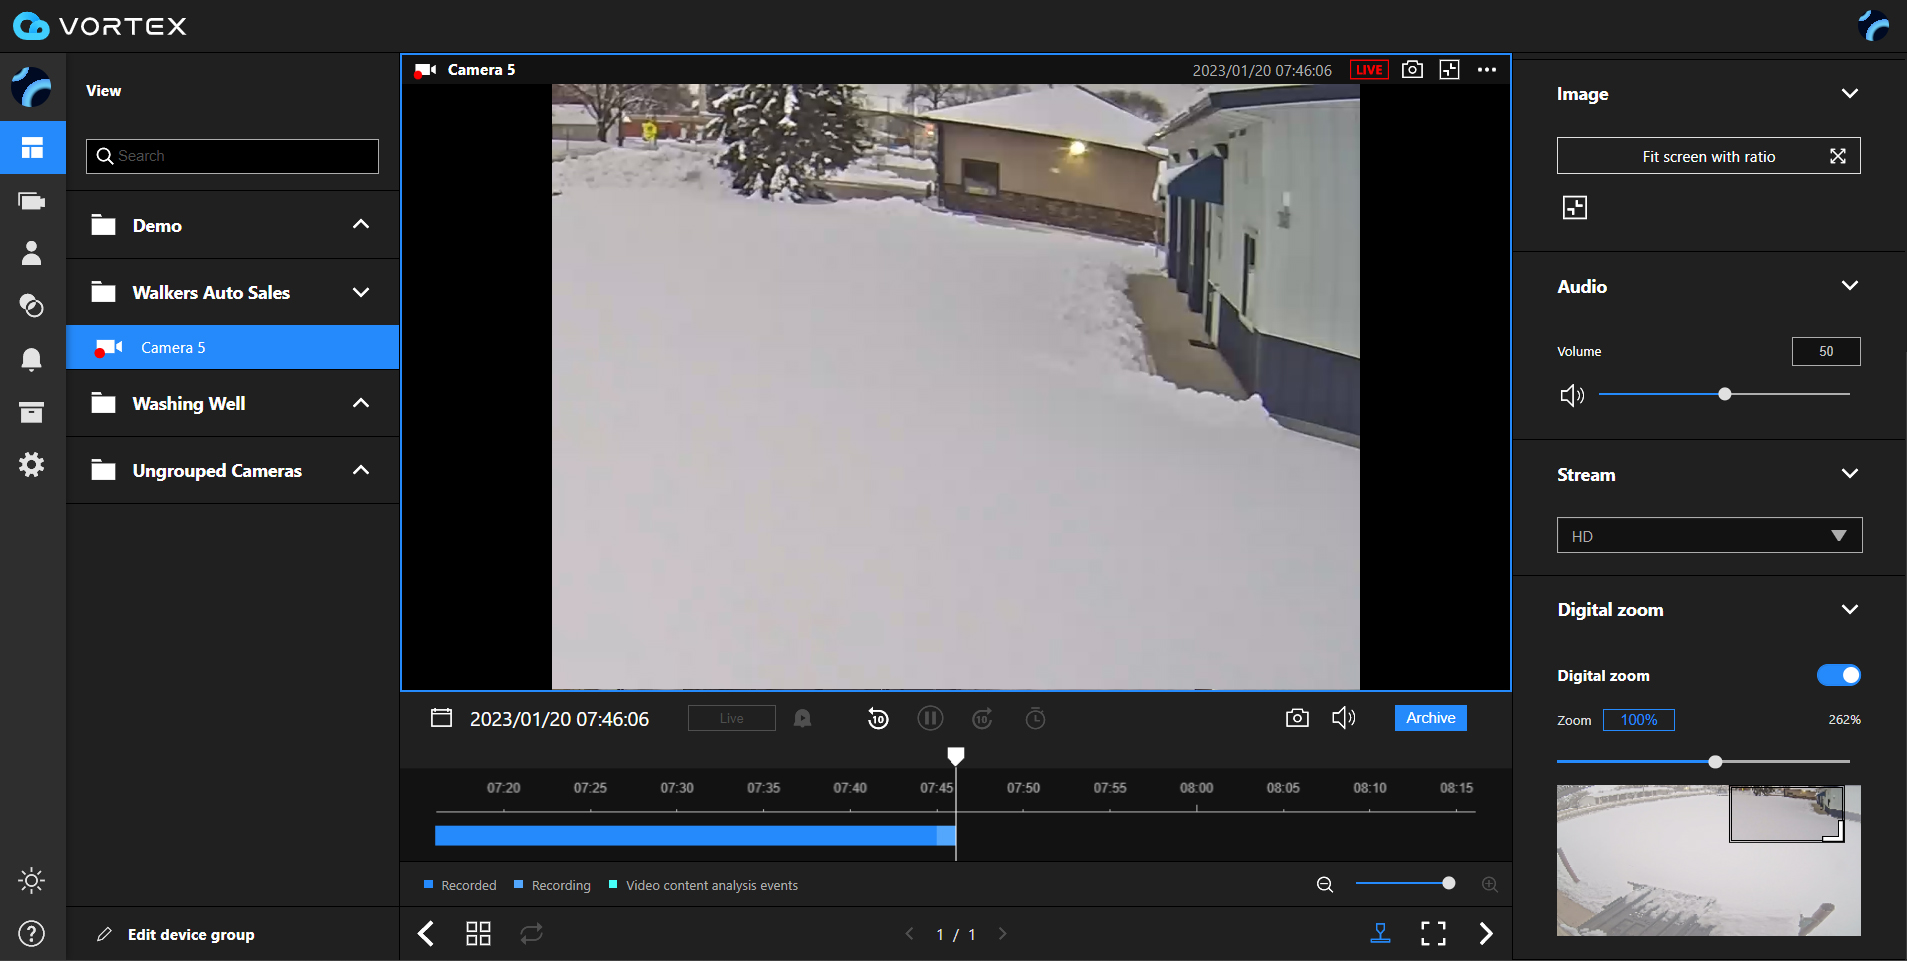Expand the Ungrouped Cameras folder

pyautogui.click(x=361, y=471)
